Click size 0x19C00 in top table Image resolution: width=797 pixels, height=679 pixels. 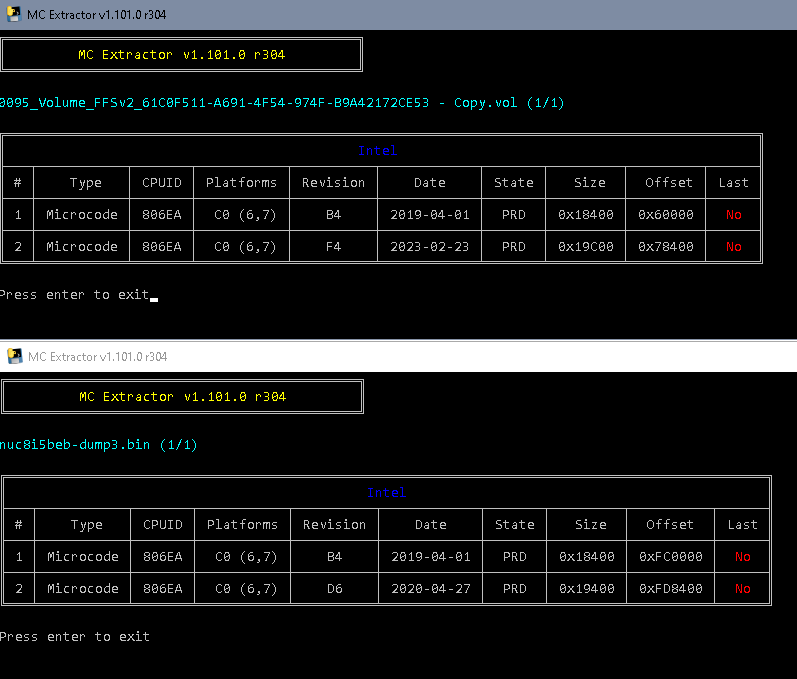click(586, 246)
